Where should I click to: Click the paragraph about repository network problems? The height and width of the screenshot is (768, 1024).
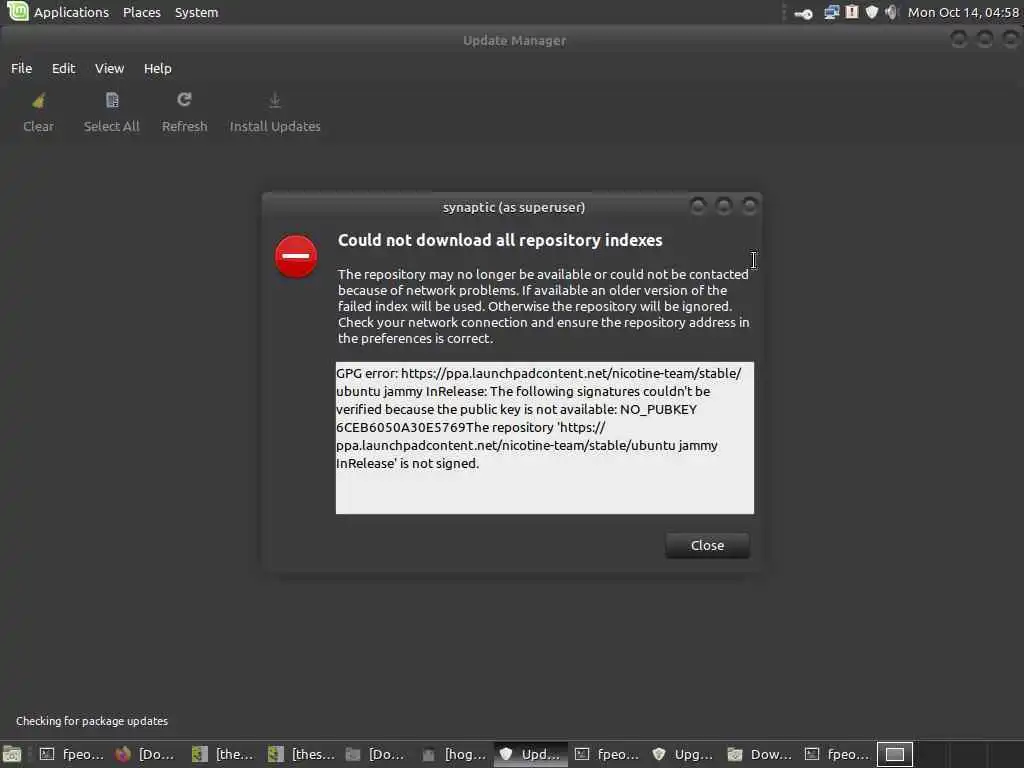[543, 306]
